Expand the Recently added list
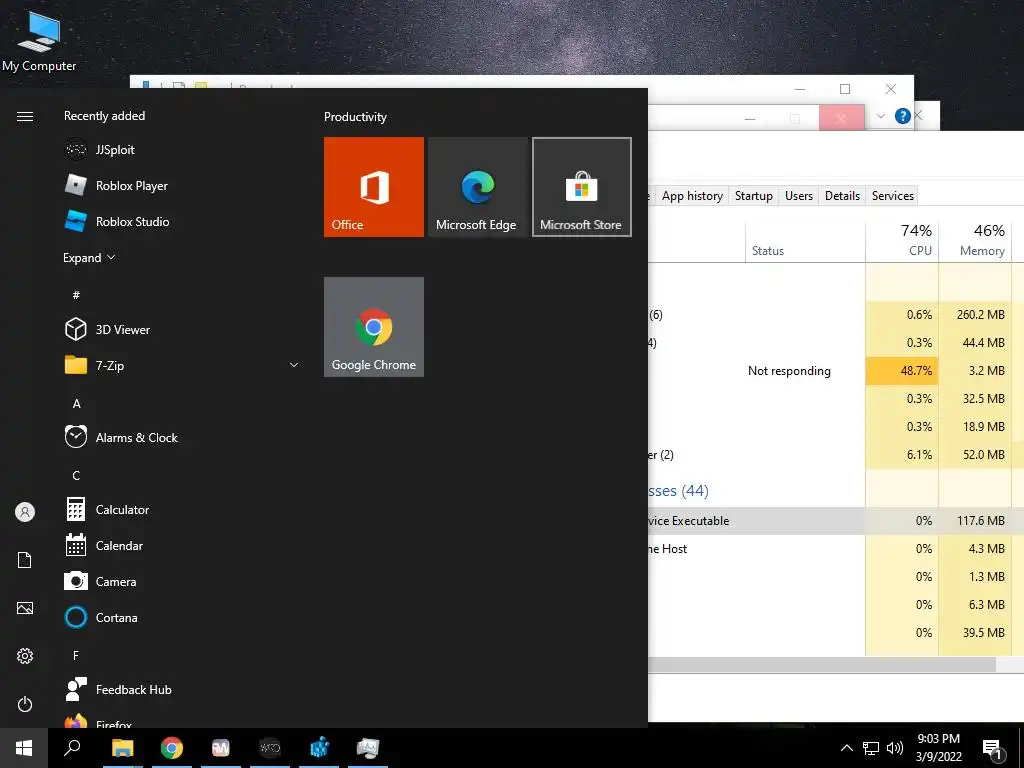Image resolution: width=1024 pixels, height=768 pixels. click(x=89, y=257)
